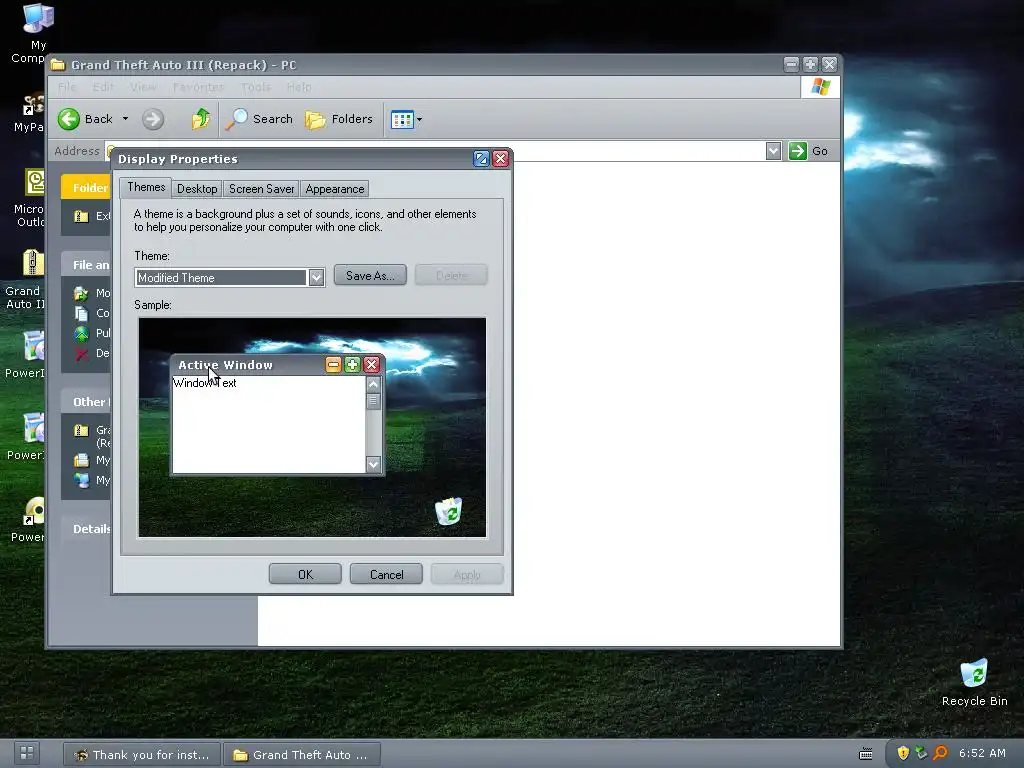Cancel the Display Properties dialog

386,575
